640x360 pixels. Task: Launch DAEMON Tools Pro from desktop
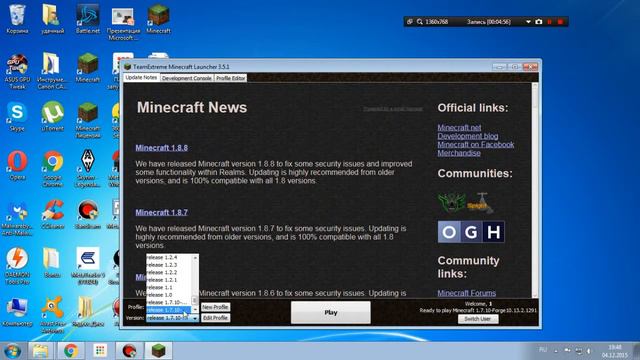pyautogui.click(x=17, y=266)
